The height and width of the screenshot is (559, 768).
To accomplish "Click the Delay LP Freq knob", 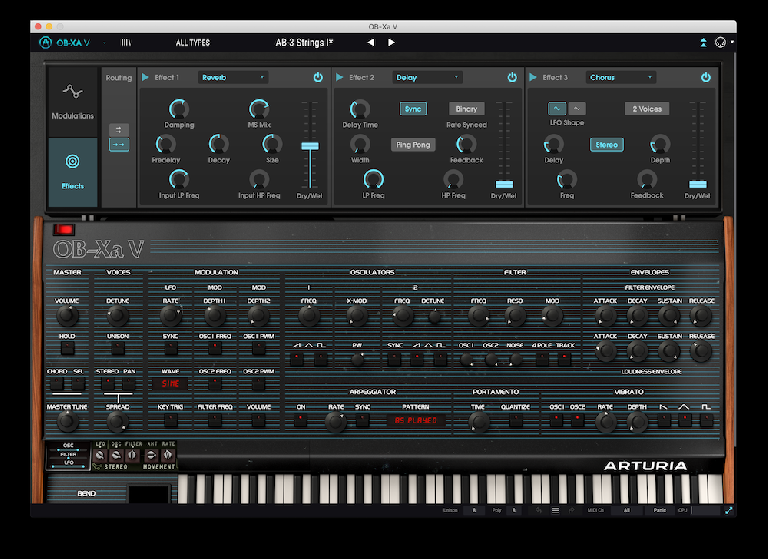I will coord(373,180).
